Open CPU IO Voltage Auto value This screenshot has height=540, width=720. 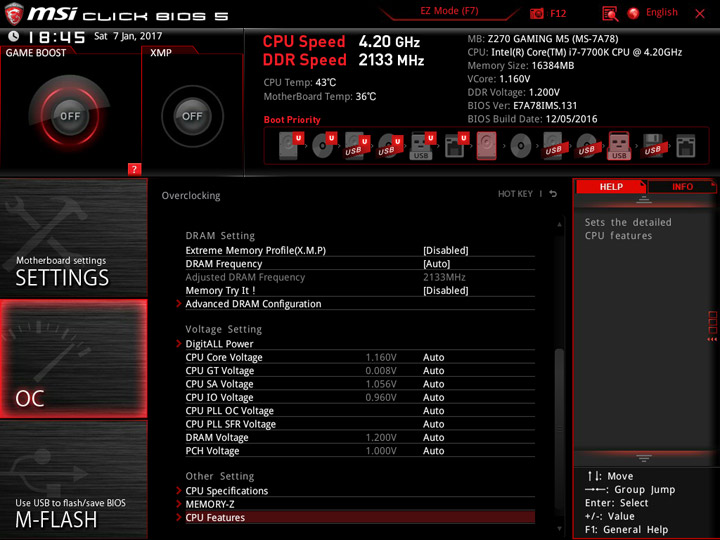(x=433, y=397)
